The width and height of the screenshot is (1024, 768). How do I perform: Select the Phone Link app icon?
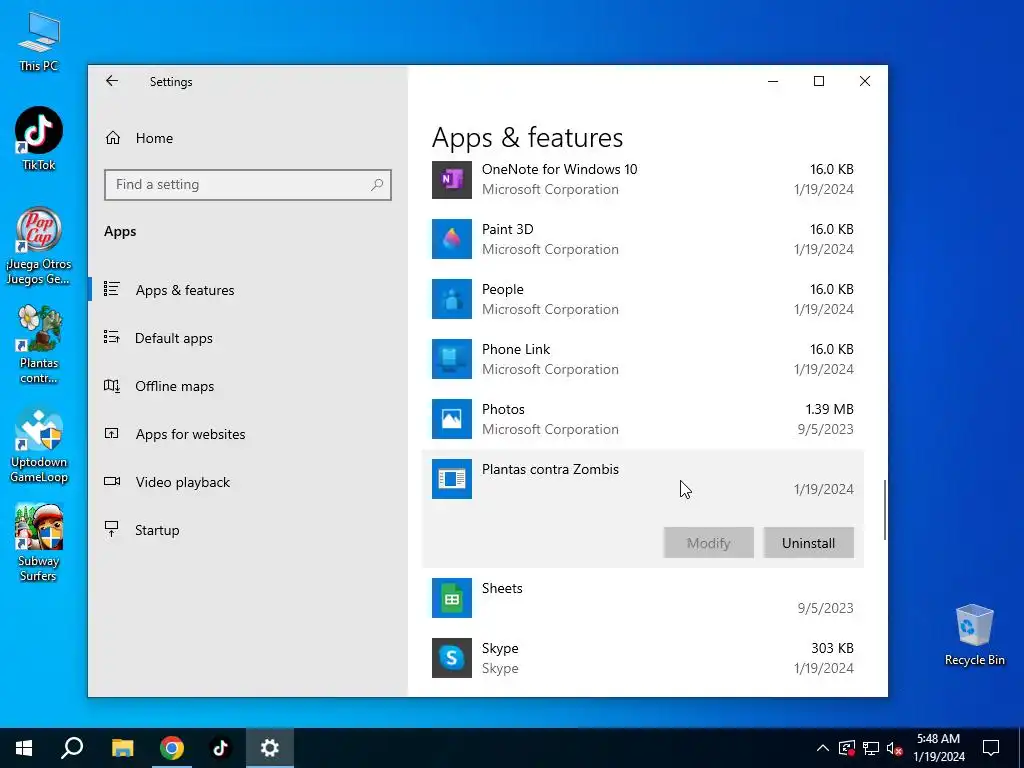[x=452, y=359]
